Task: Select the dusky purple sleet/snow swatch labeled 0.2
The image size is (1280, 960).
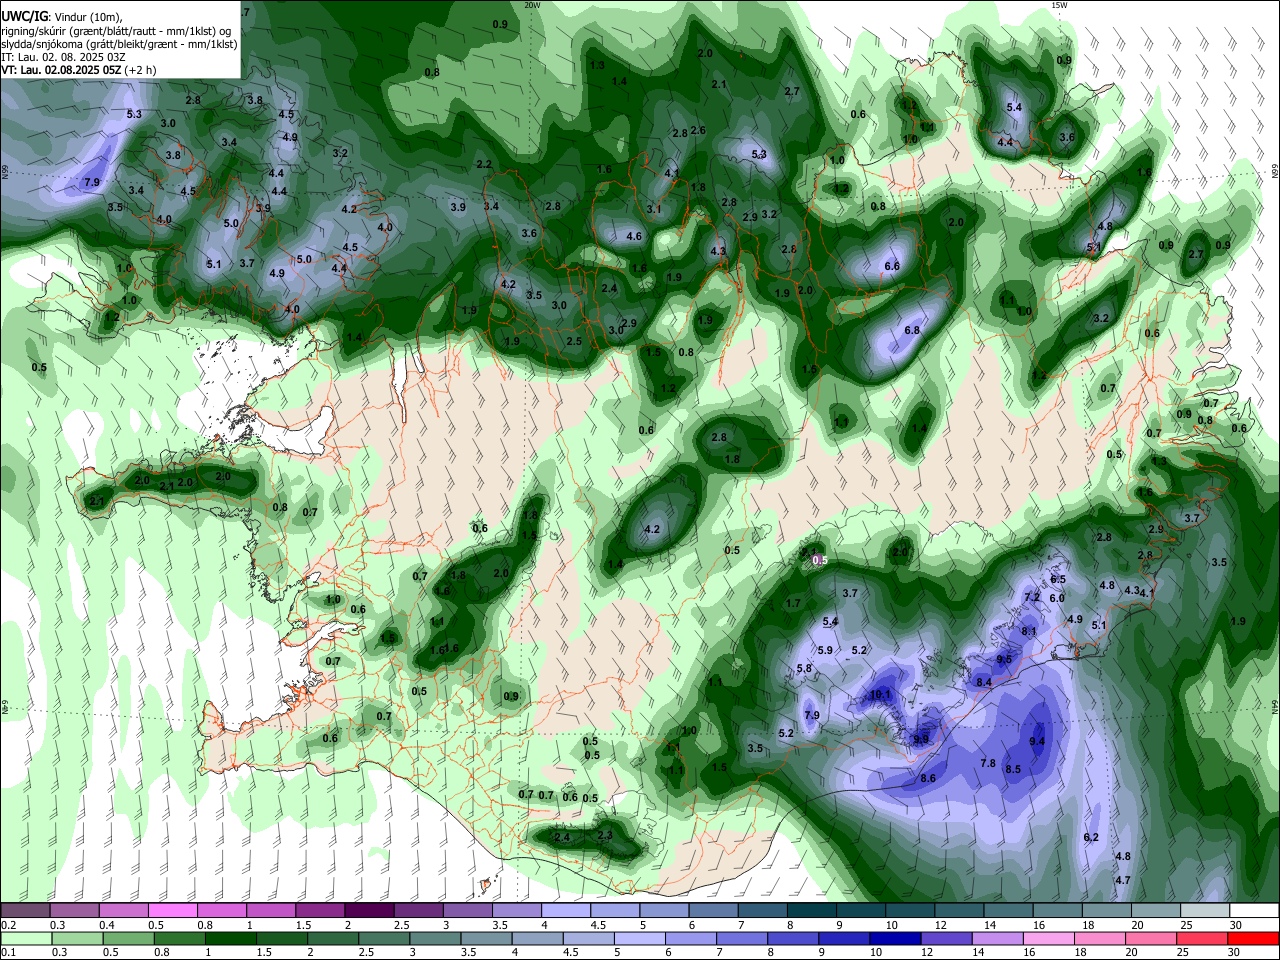Action: click(25, 910)
